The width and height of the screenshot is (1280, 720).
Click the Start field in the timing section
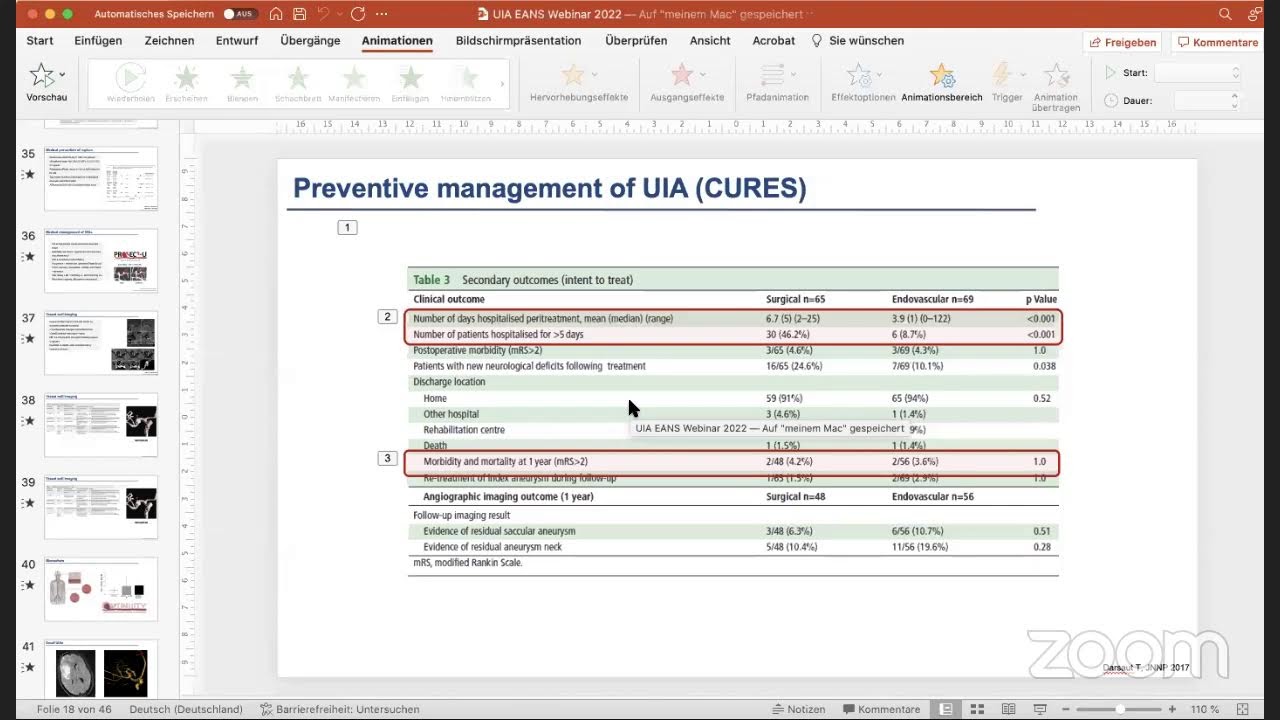(x=1196, y=73)
